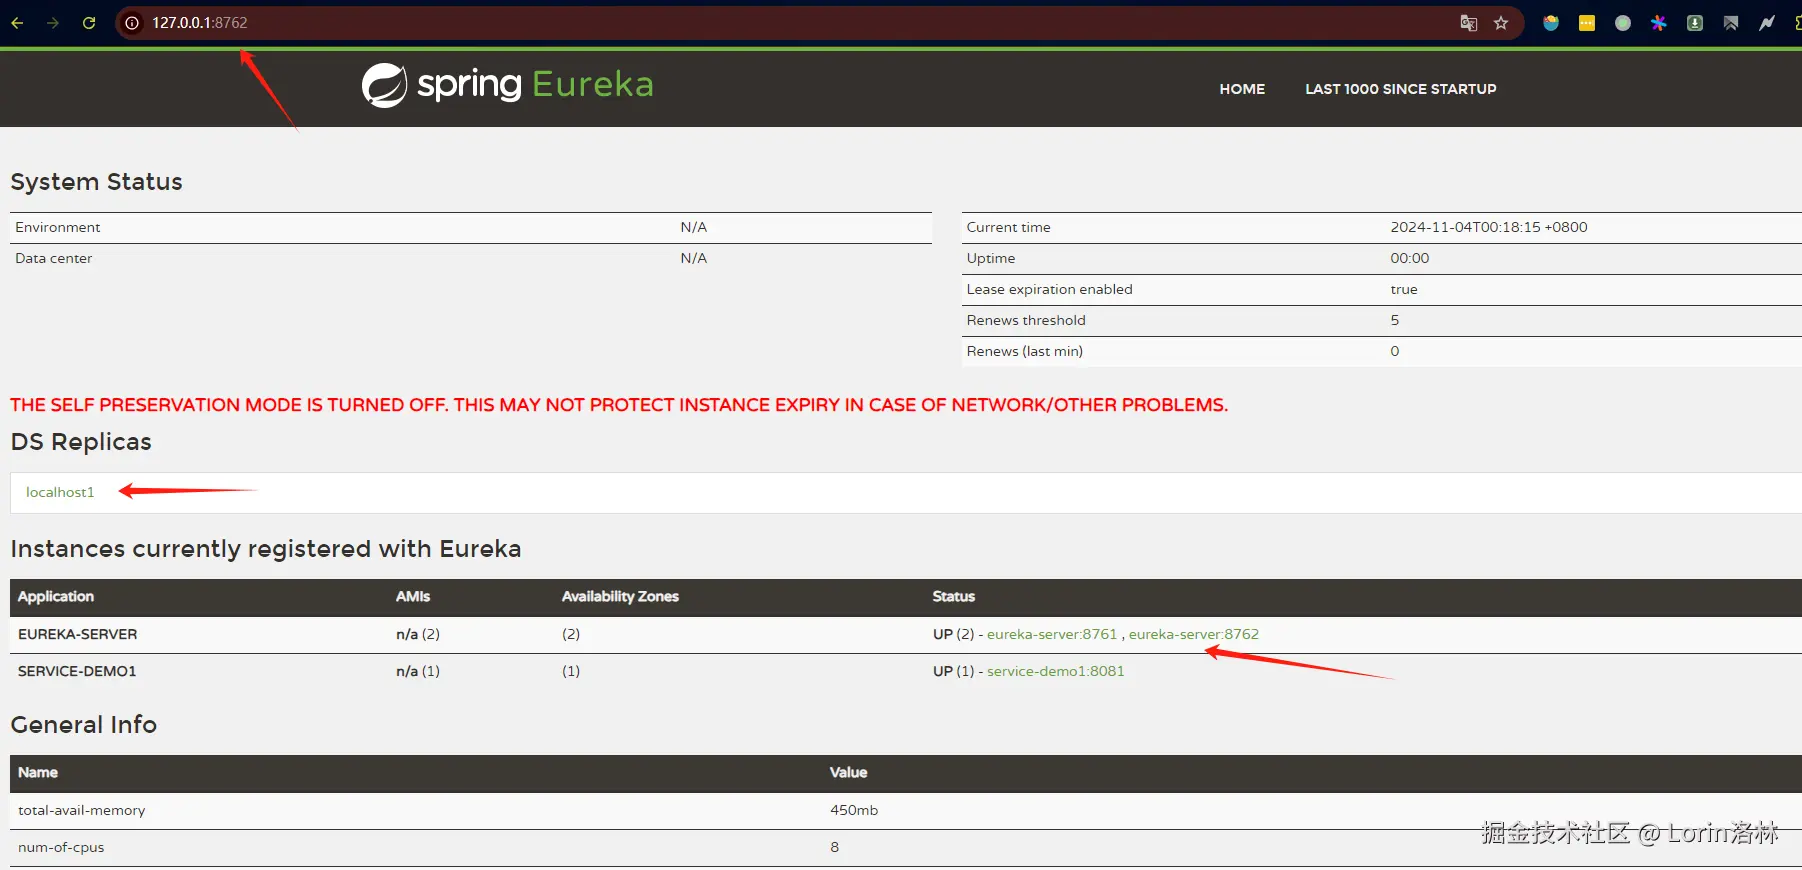The image size is (1802, 870).
Task: Click the General Info heading
Action: (84, 725)
